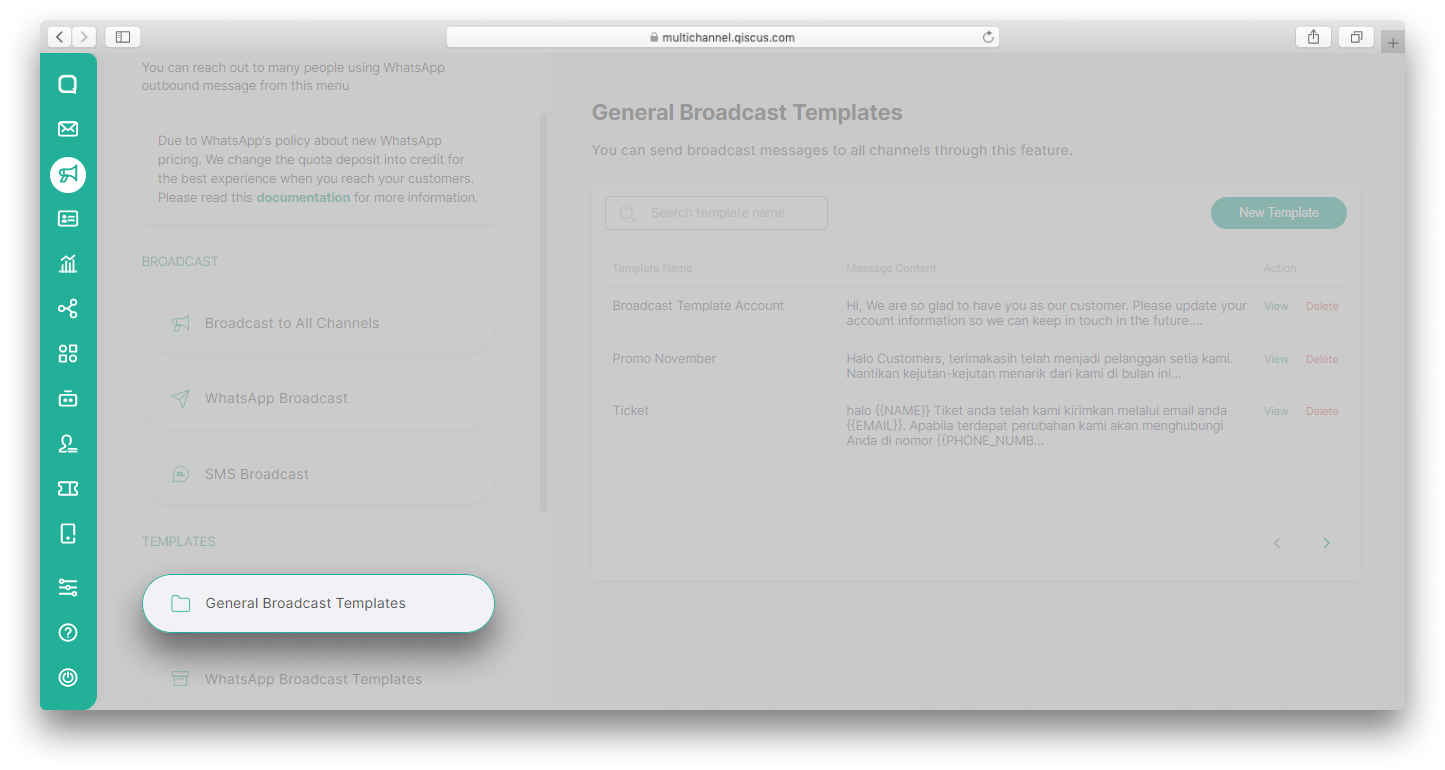
Task: Click the chat bubble icon beside SMS Broadcast
Action: [x=180, y=474]
